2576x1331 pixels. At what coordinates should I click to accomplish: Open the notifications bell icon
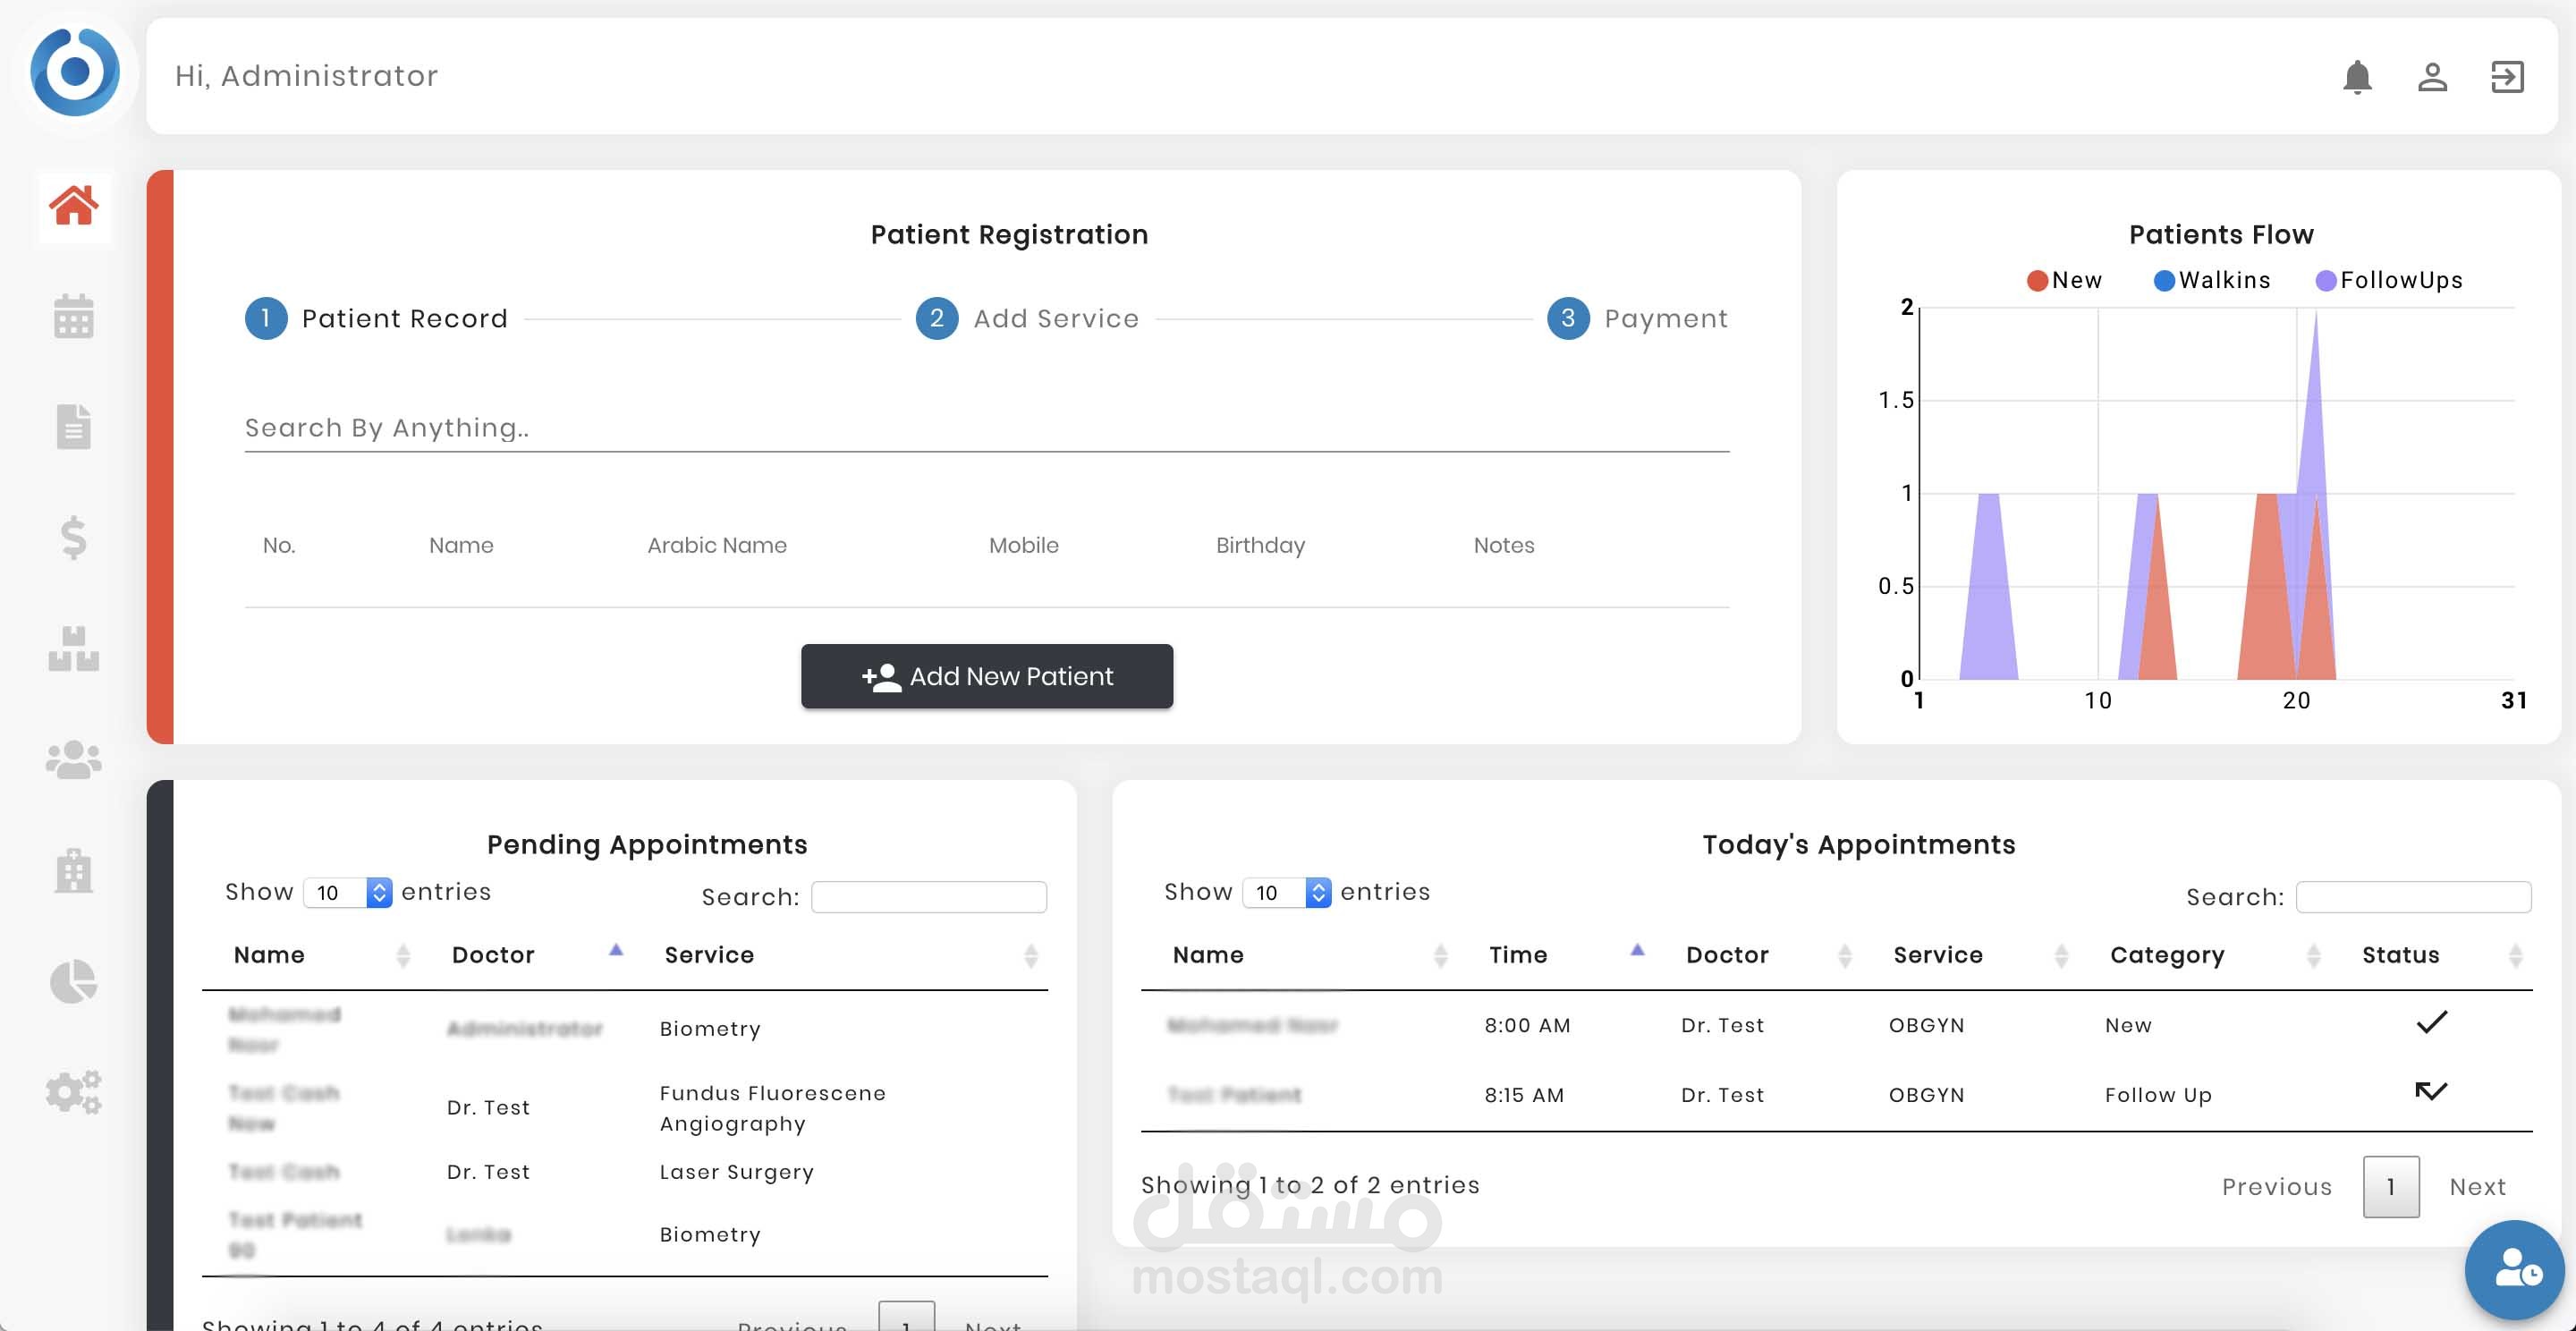click(2357, 77)
